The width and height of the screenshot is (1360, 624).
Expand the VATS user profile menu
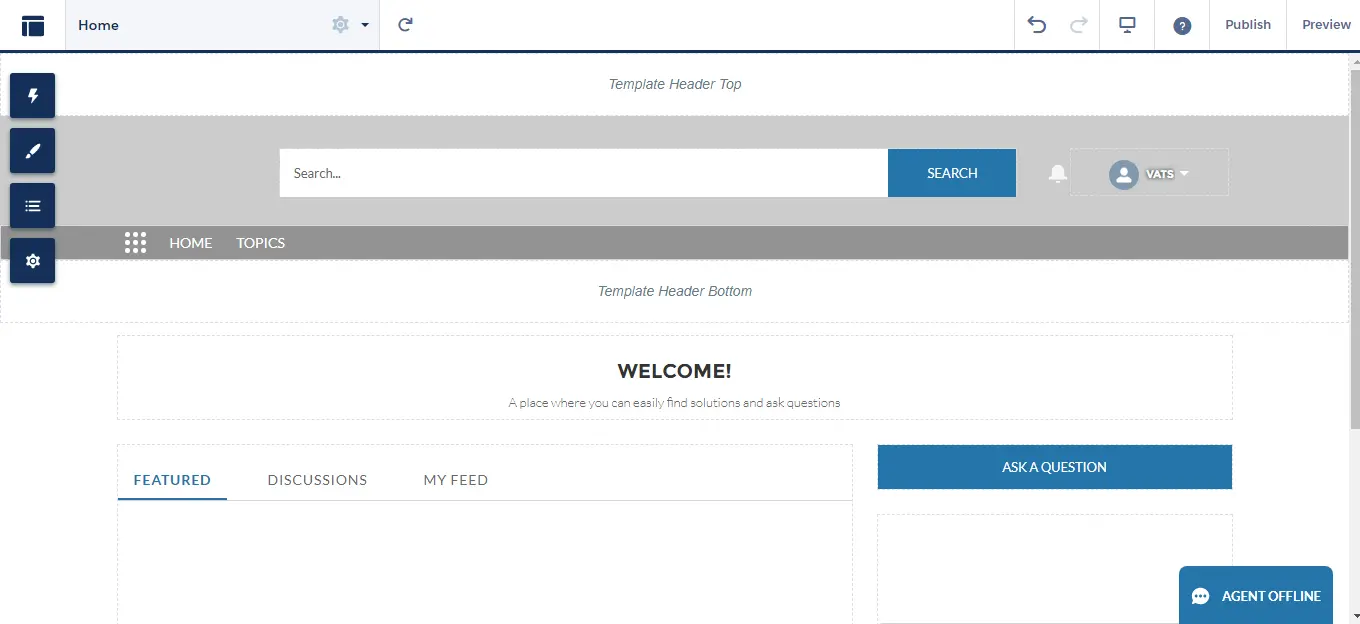(1149, 174)
